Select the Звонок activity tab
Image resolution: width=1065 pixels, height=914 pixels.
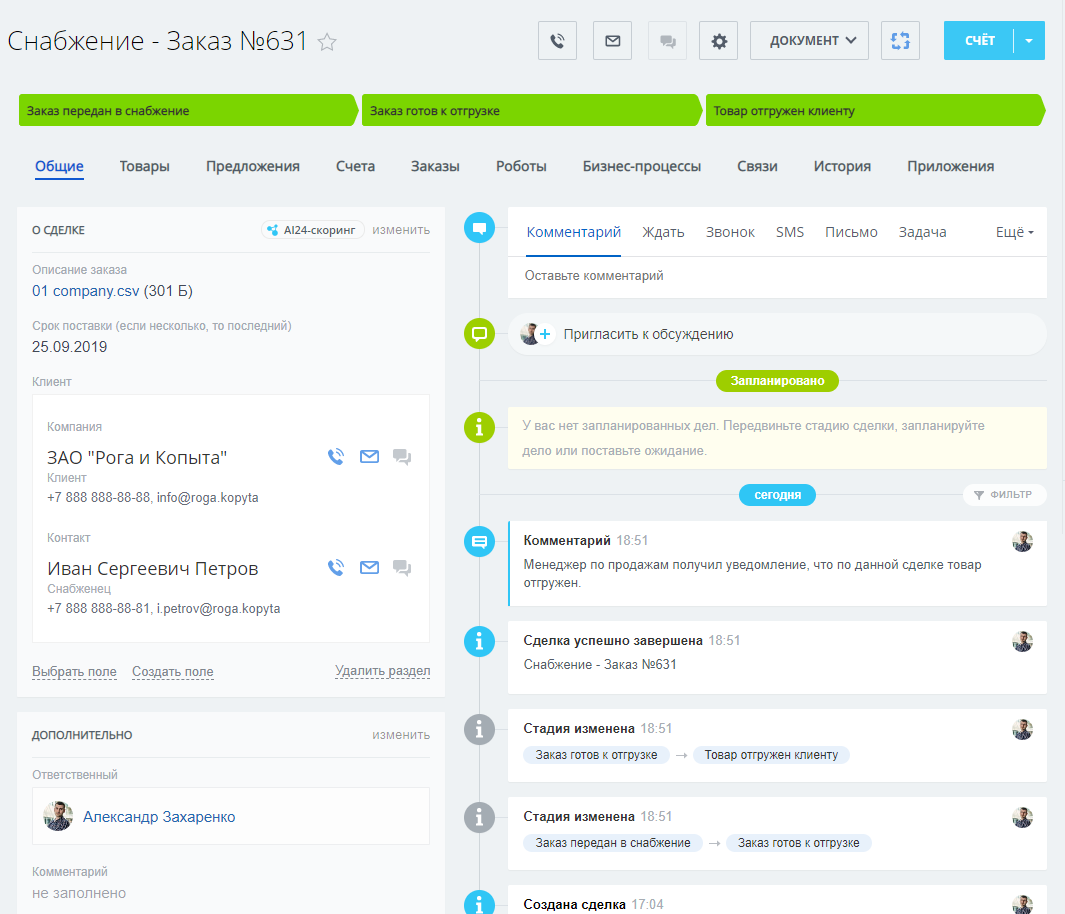[730, 232]
